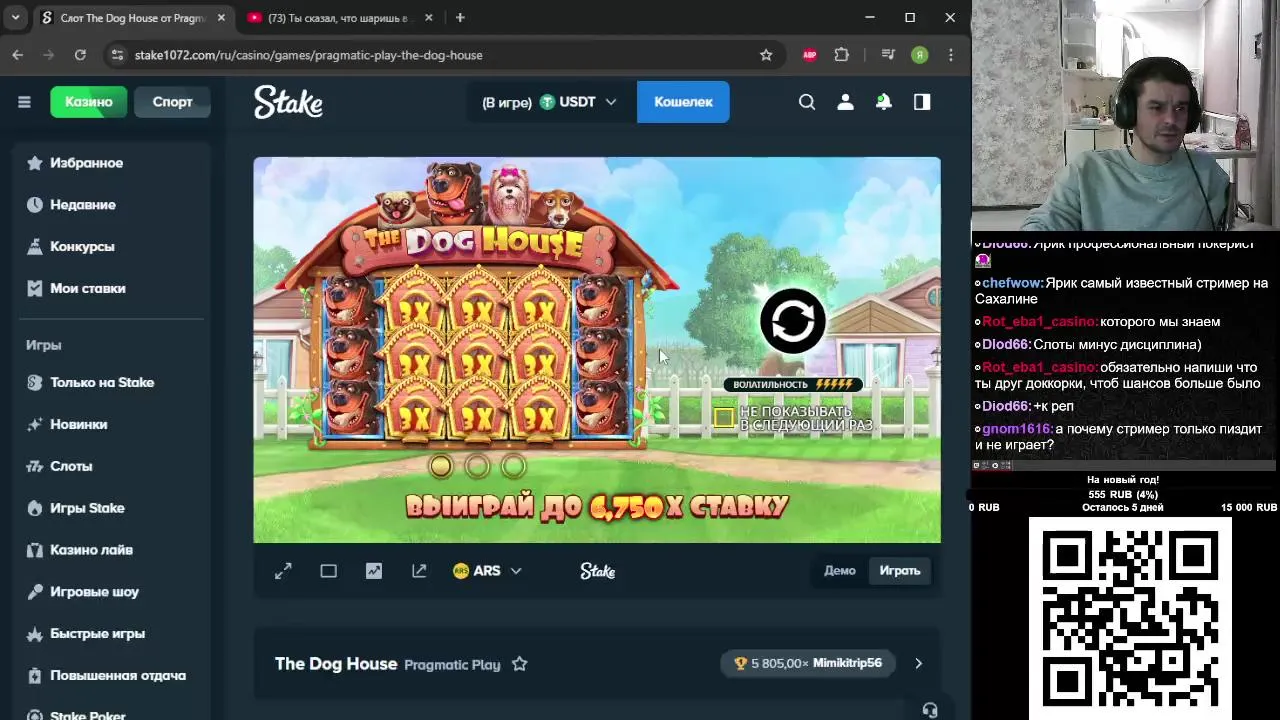
Task: Reload the browser page
Action: 80,55
